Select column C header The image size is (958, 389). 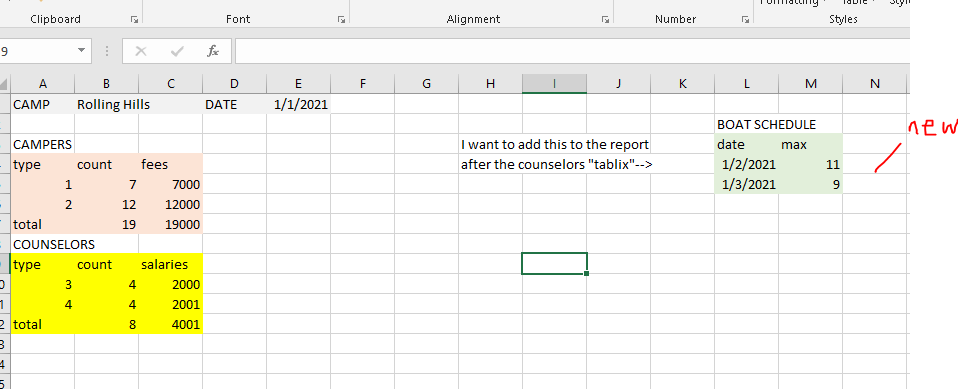tap(170, 84)
